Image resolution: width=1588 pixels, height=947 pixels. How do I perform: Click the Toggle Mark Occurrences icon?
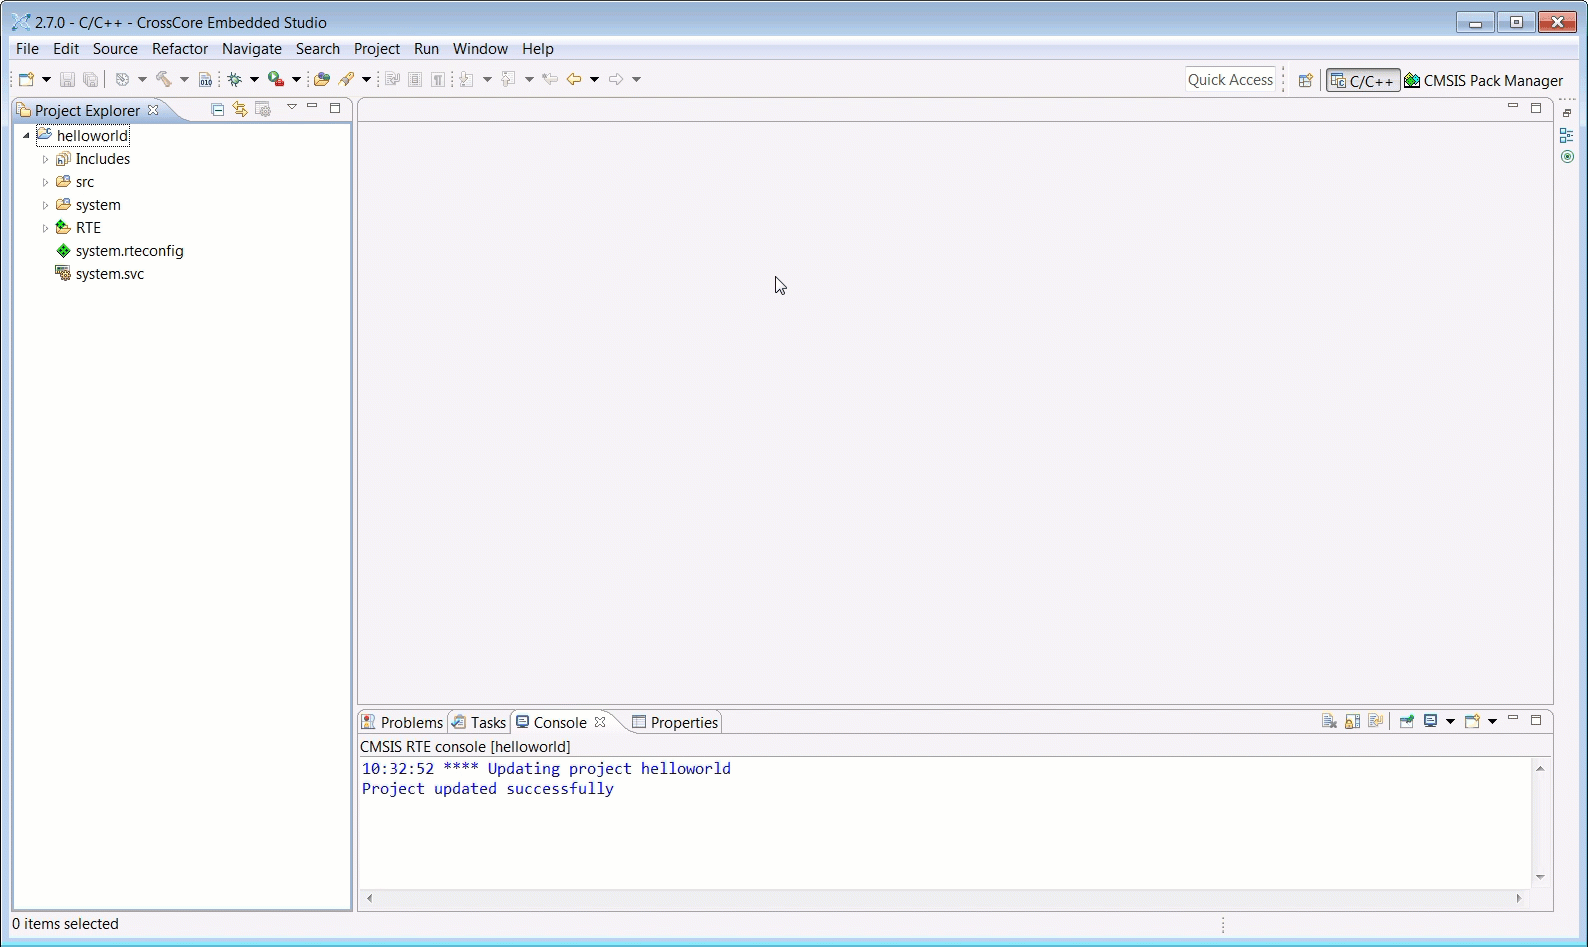pyautogui.click(x=392, y=79)
